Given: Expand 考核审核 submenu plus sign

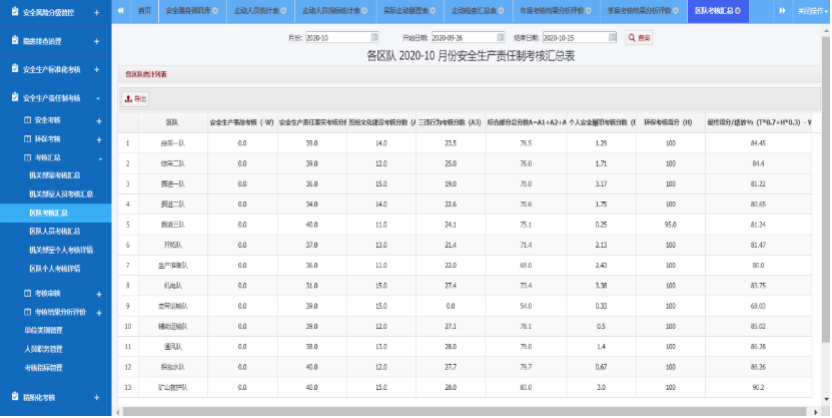Looking at the screenshot, I should (x=99, y=294).
